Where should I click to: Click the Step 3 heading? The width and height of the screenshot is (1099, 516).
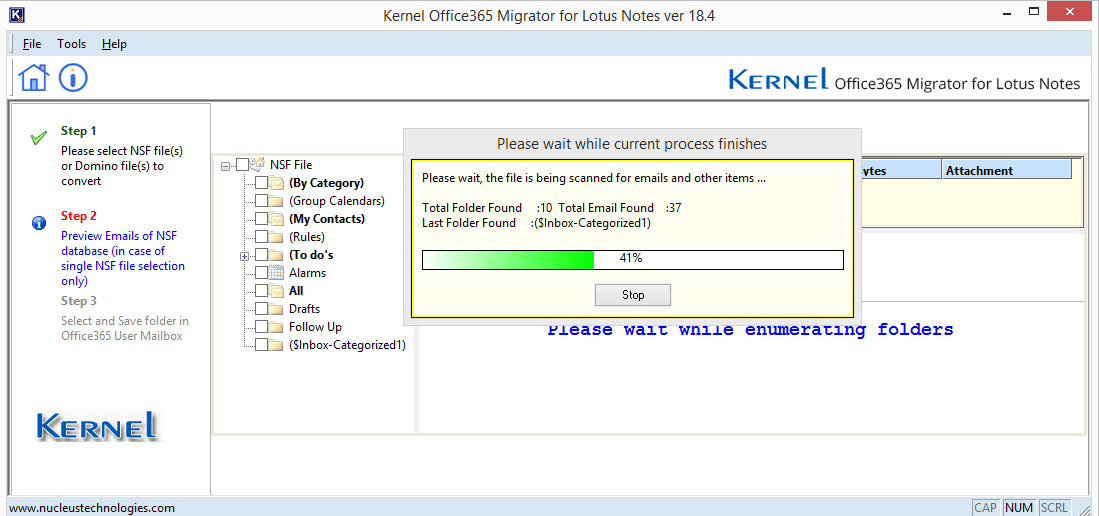pos(78,301)
